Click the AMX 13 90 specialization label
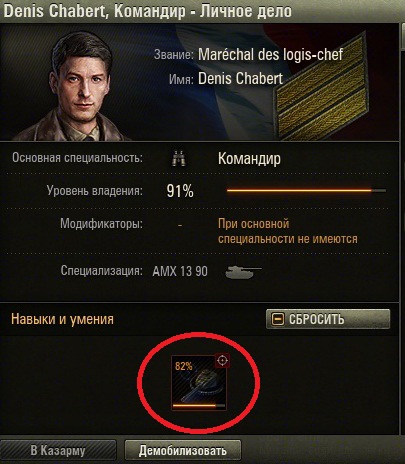Viewport: 405px width, 464px height. (180, 271)
